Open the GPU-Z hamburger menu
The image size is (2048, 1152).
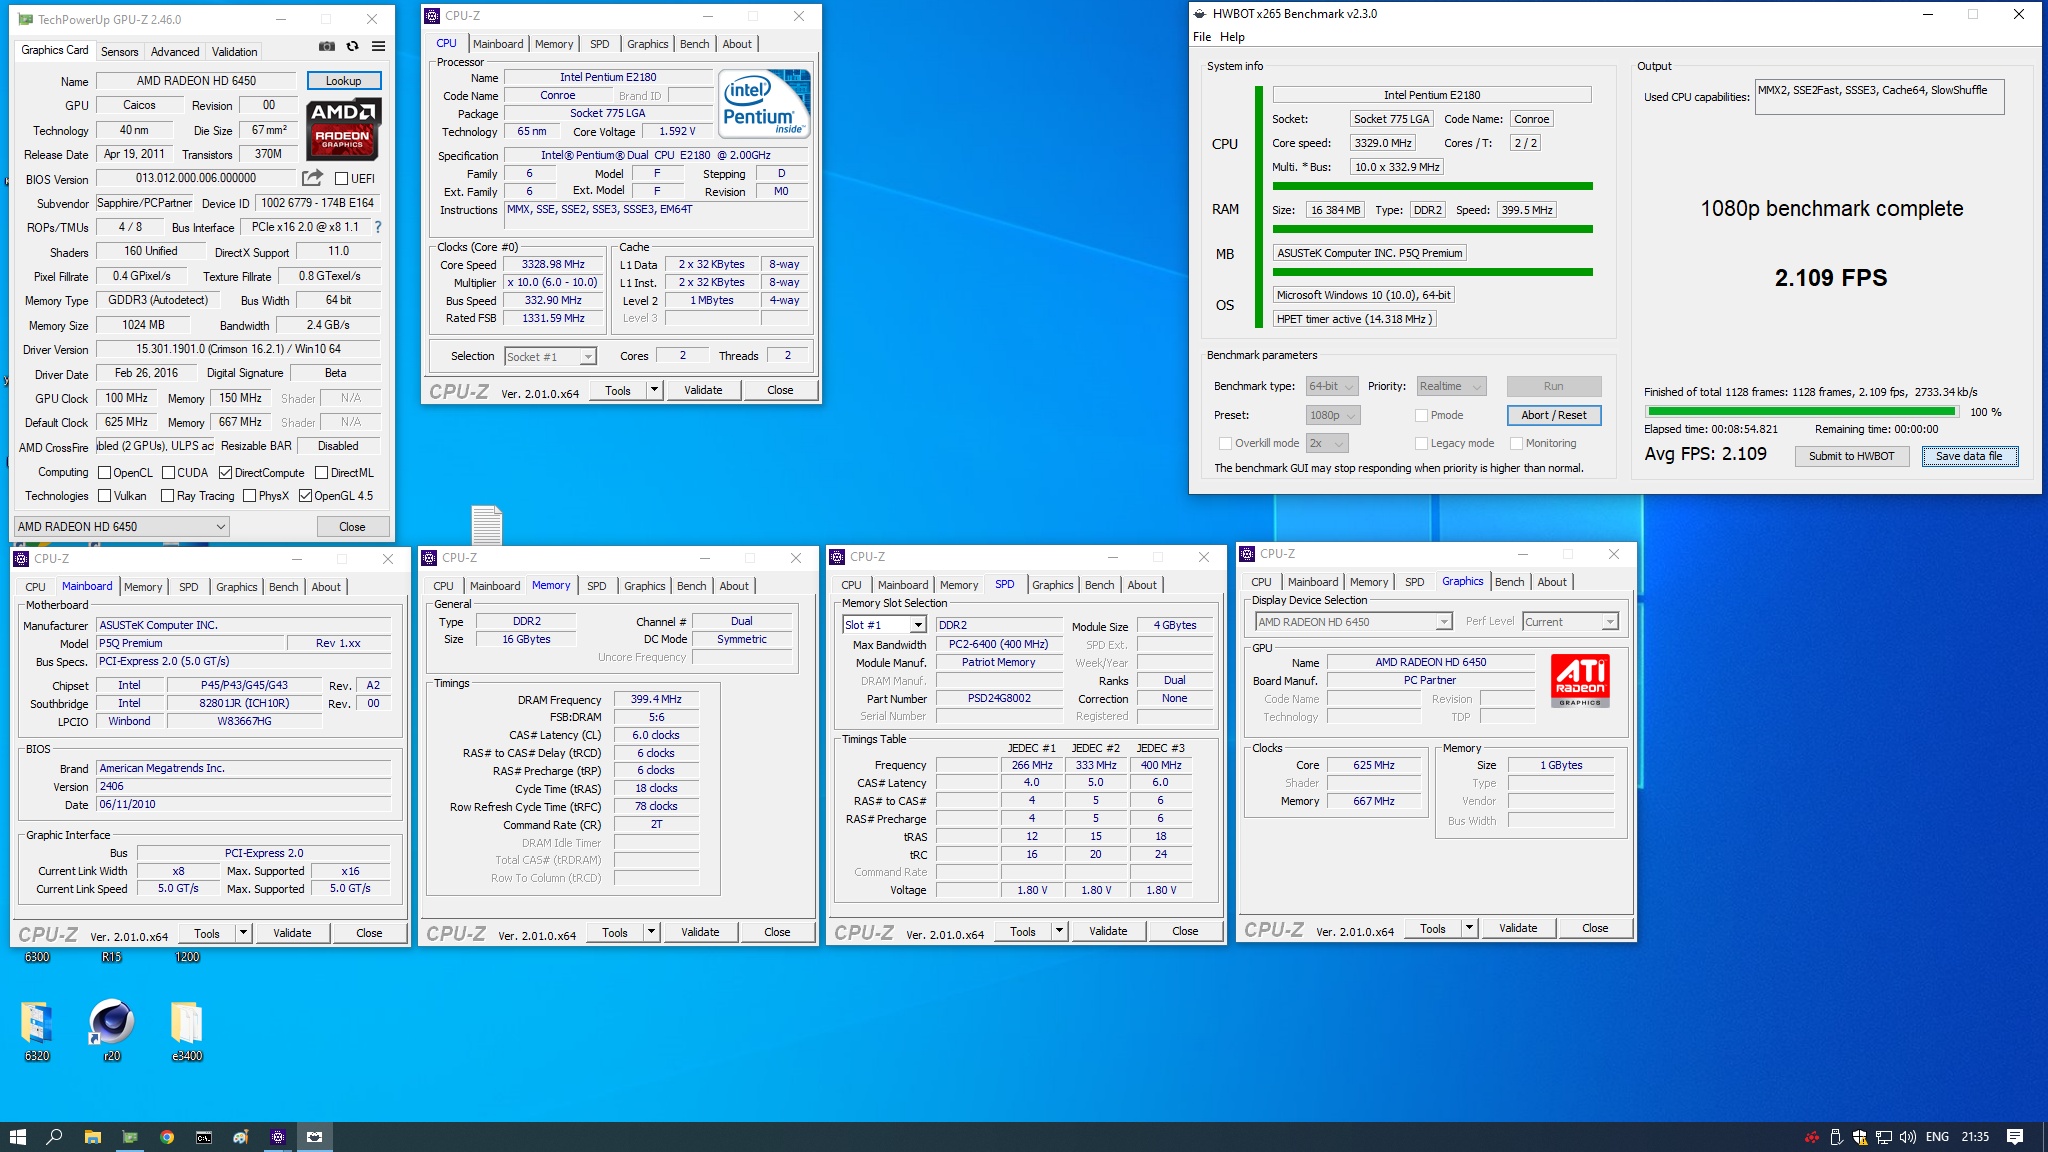pos(378,46)
